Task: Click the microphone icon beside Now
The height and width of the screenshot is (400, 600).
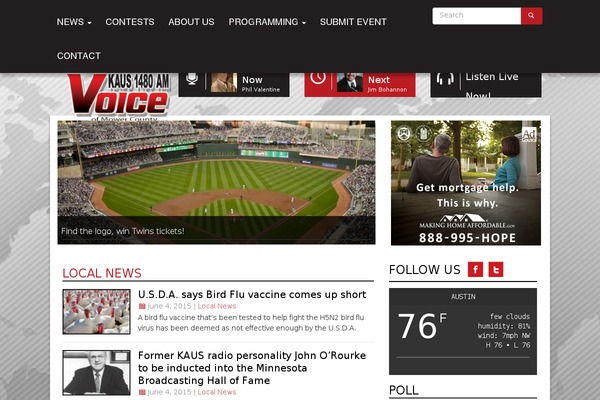Action: click(192, 79)
